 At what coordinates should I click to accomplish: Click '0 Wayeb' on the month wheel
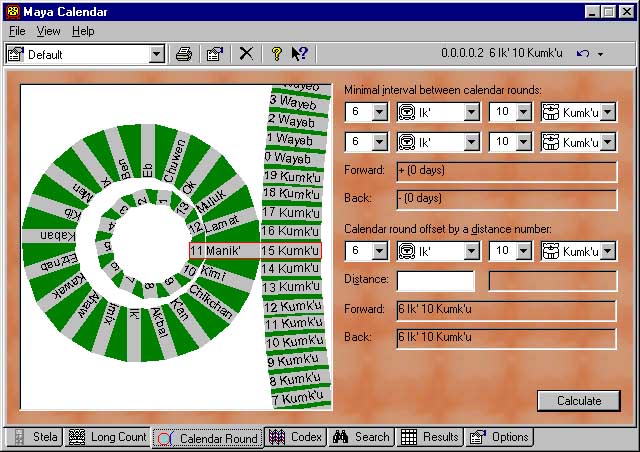tap(288, 158)
